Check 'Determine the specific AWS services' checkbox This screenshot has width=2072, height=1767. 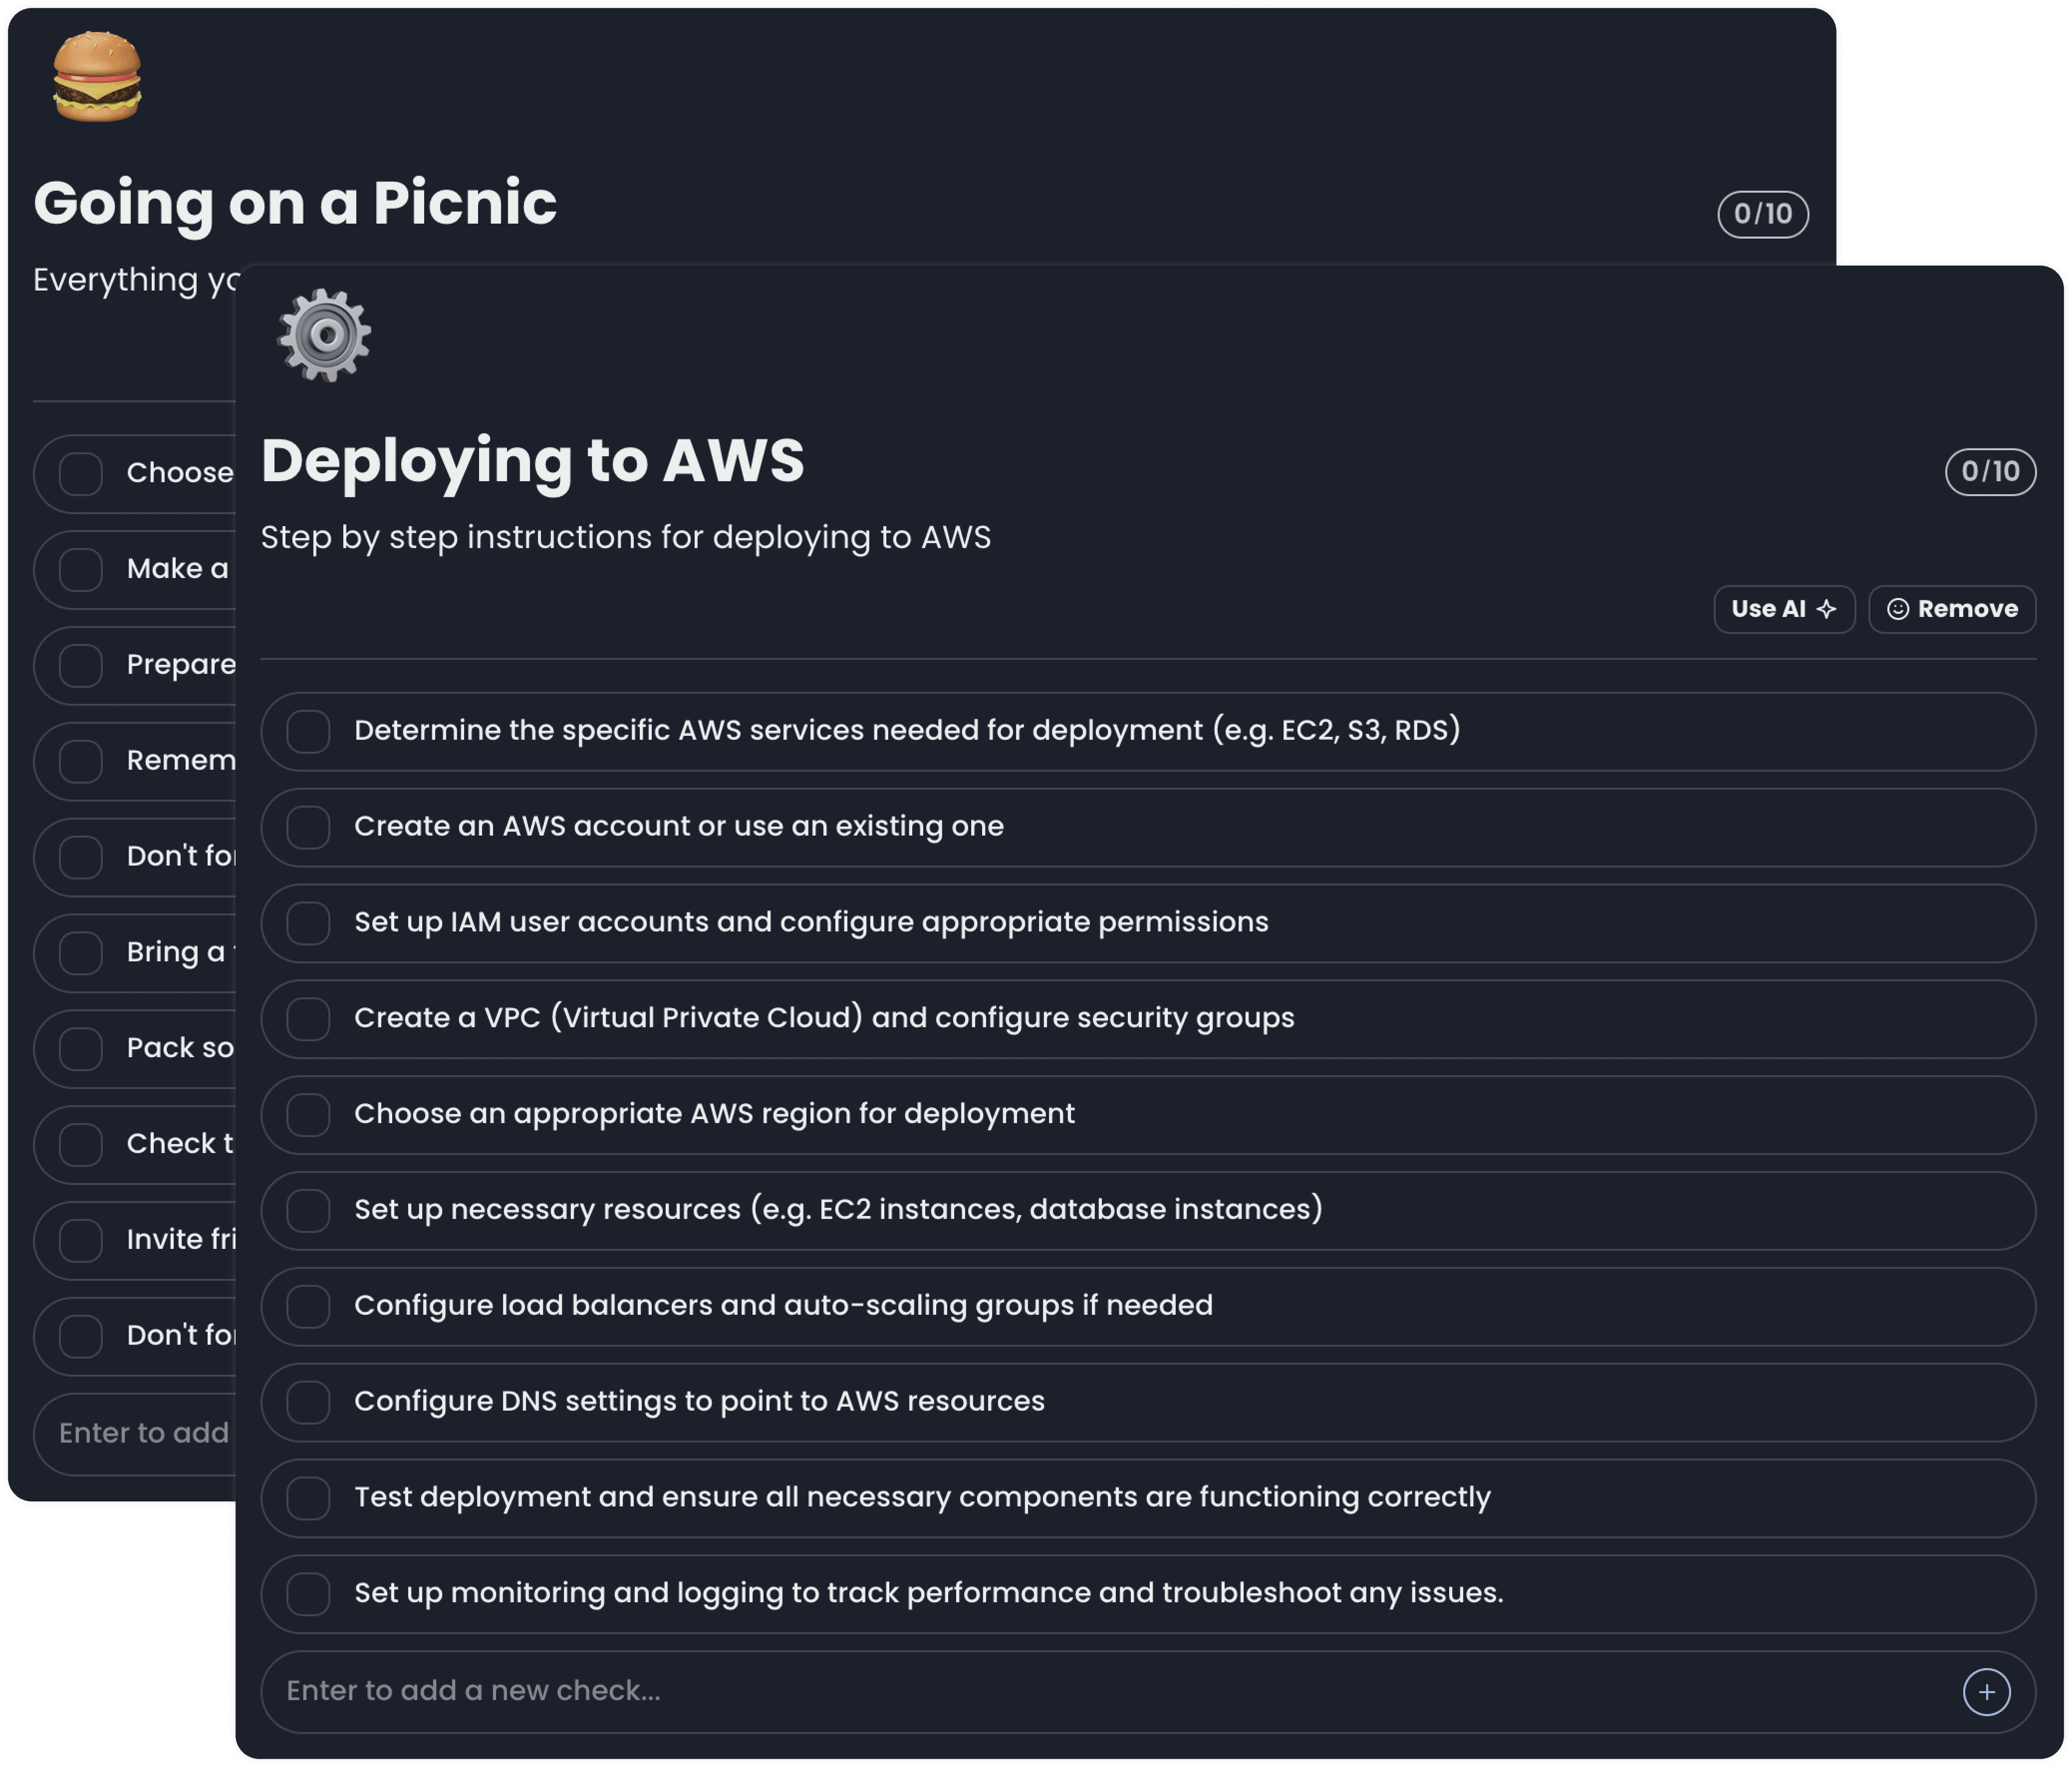308,731
